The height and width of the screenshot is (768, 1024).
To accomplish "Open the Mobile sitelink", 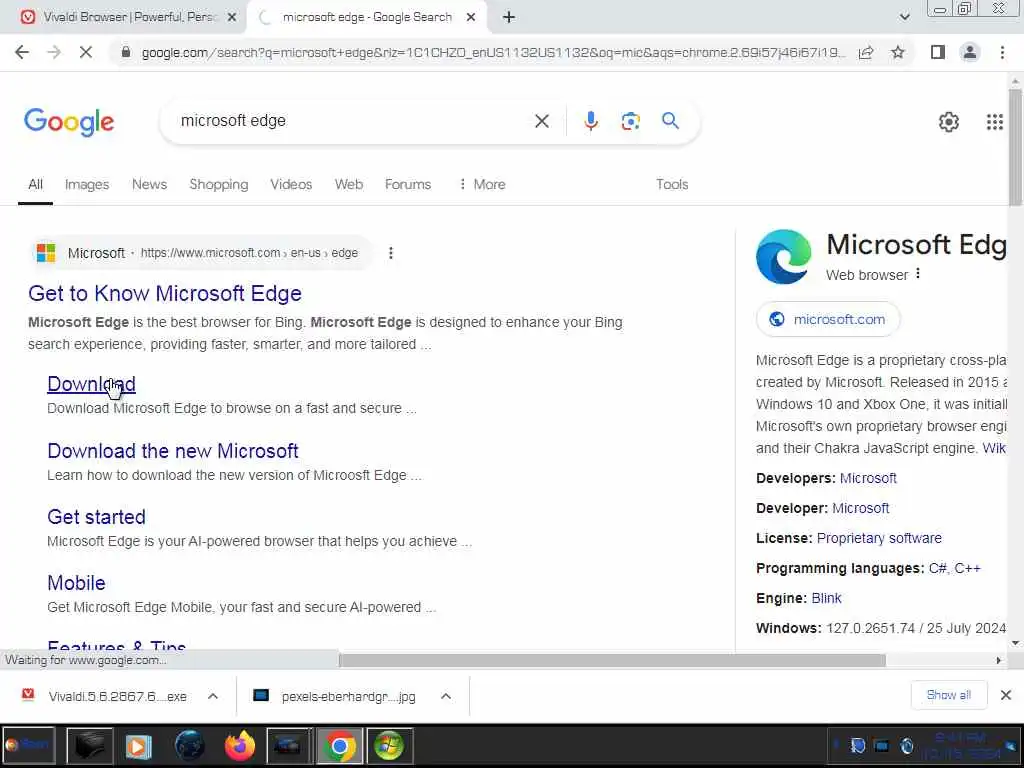I will 76,583.
